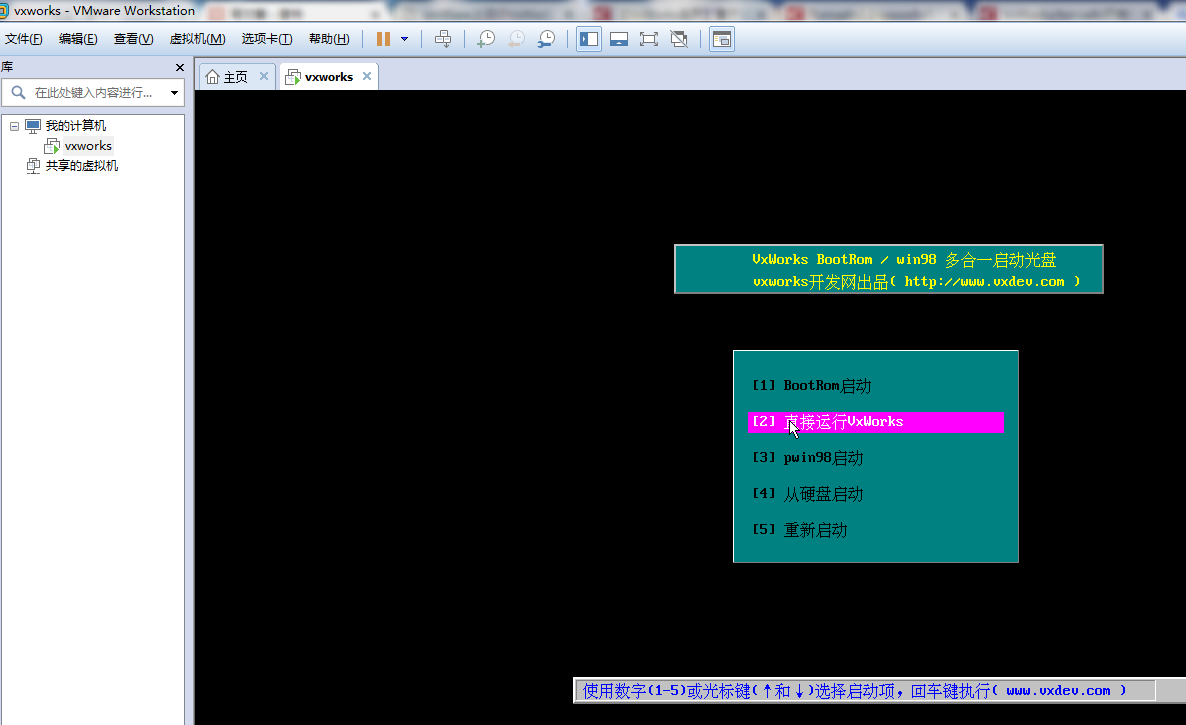Open the power options dropdown arrow
The image size is (1186, 725).
pos(405,39)
